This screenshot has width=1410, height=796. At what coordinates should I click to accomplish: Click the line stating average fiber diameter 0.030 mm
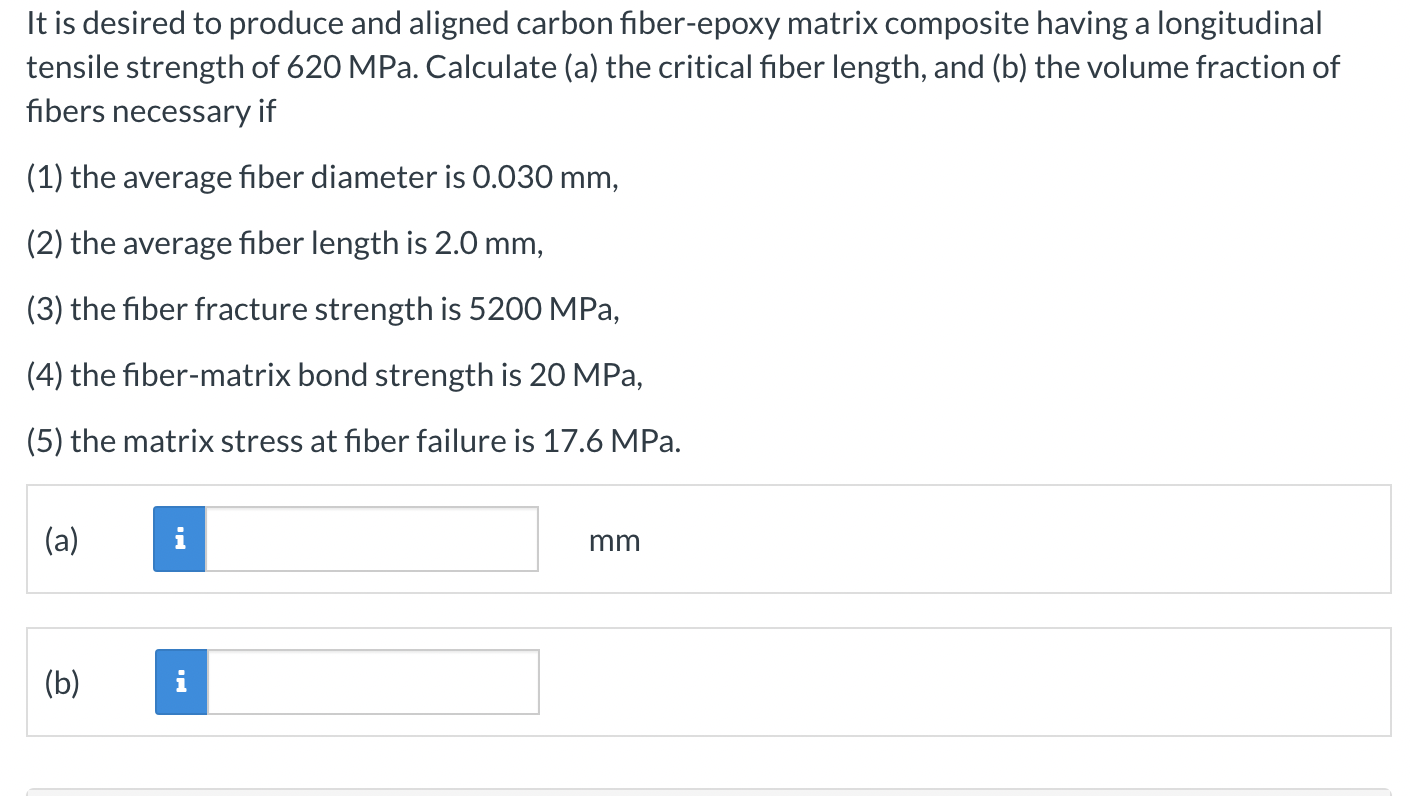pos(322,178)
